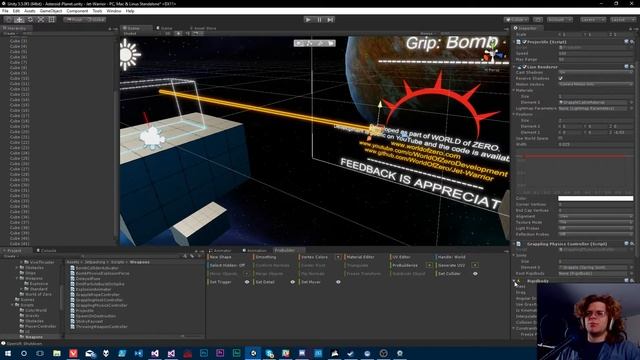The height and width of the screenshot is (360, 640).
Task: Toggle visibility eye for Set Trigger
Action: (x=247, y=282)
